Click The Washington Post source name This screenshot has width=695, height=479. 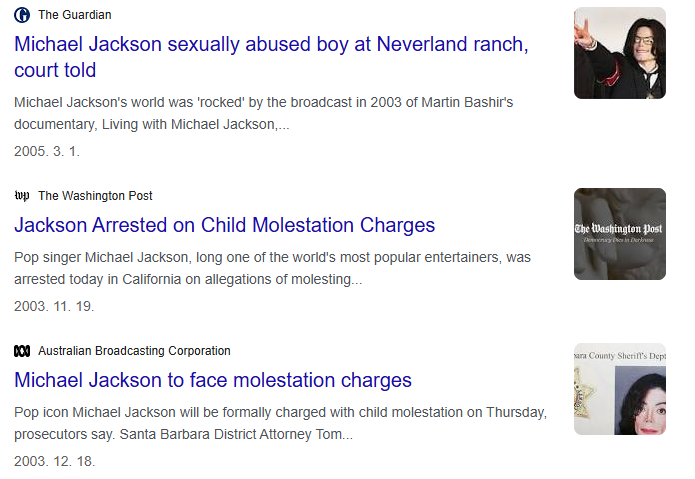[95, 196]
